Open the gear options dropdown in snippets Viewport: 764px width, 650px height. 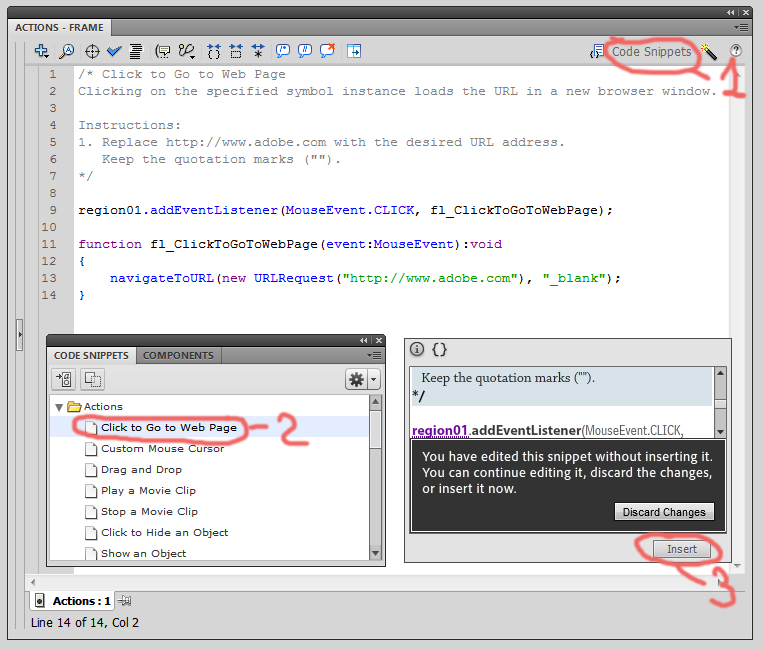(x=363, y=379)
